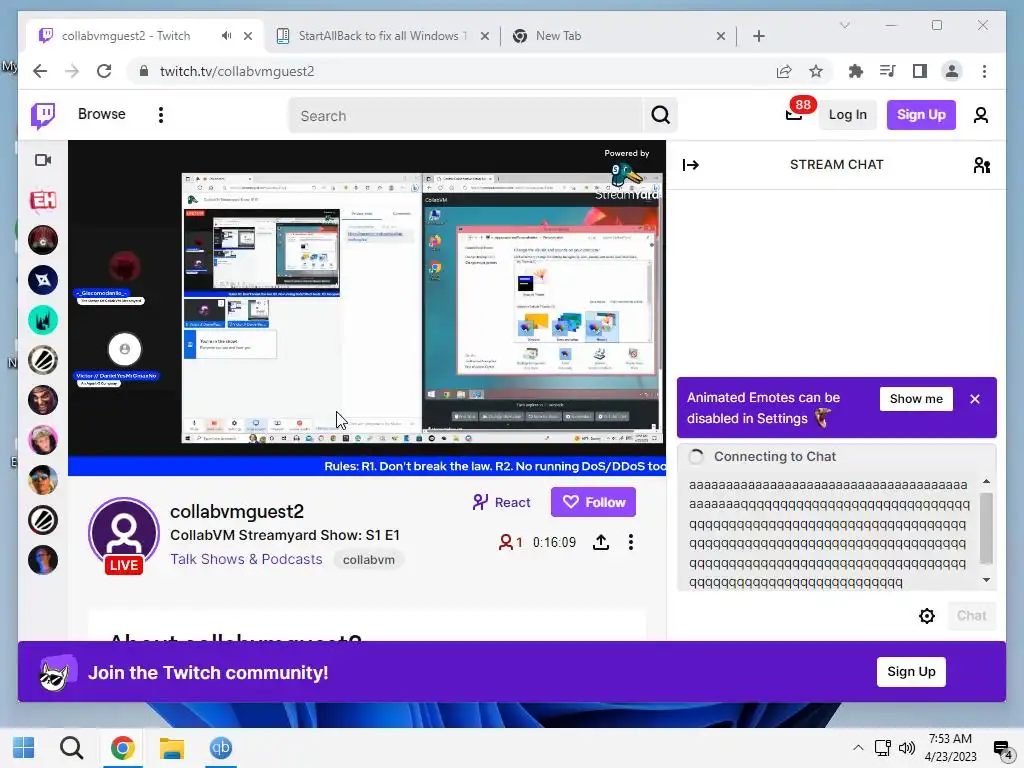Open the Browse link
The image size is (1024, 768).
coord(101,114)
